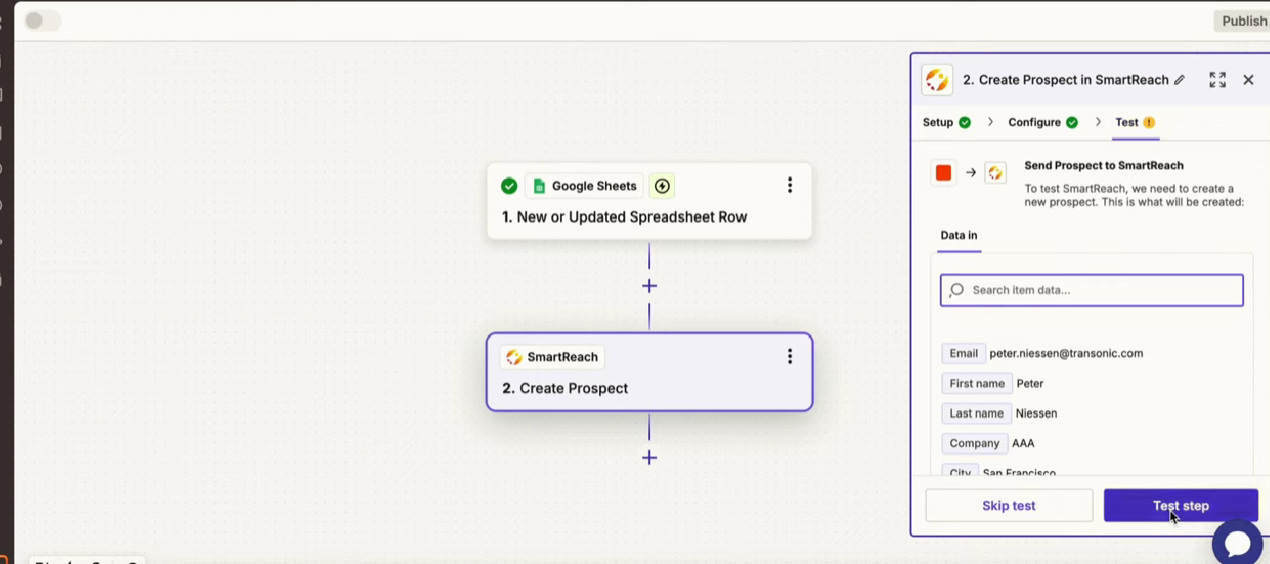Click the Email field label
The height and width of the screenshot is (564, 1270).
click(964, 353)
